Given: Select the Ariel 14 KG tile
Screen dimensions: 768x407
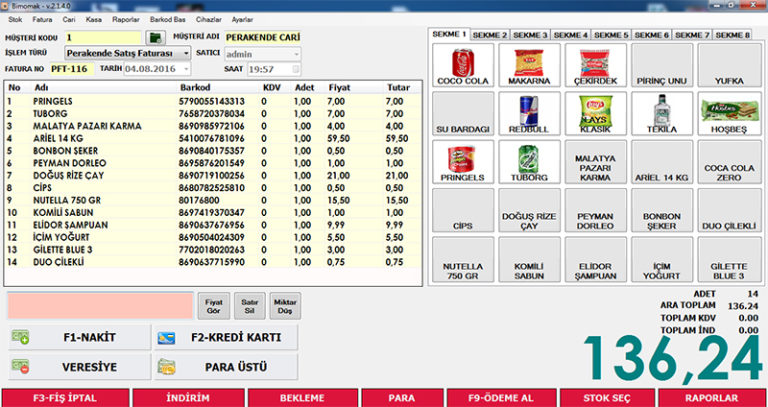Looking at the screenshot, I should point(662,162).
